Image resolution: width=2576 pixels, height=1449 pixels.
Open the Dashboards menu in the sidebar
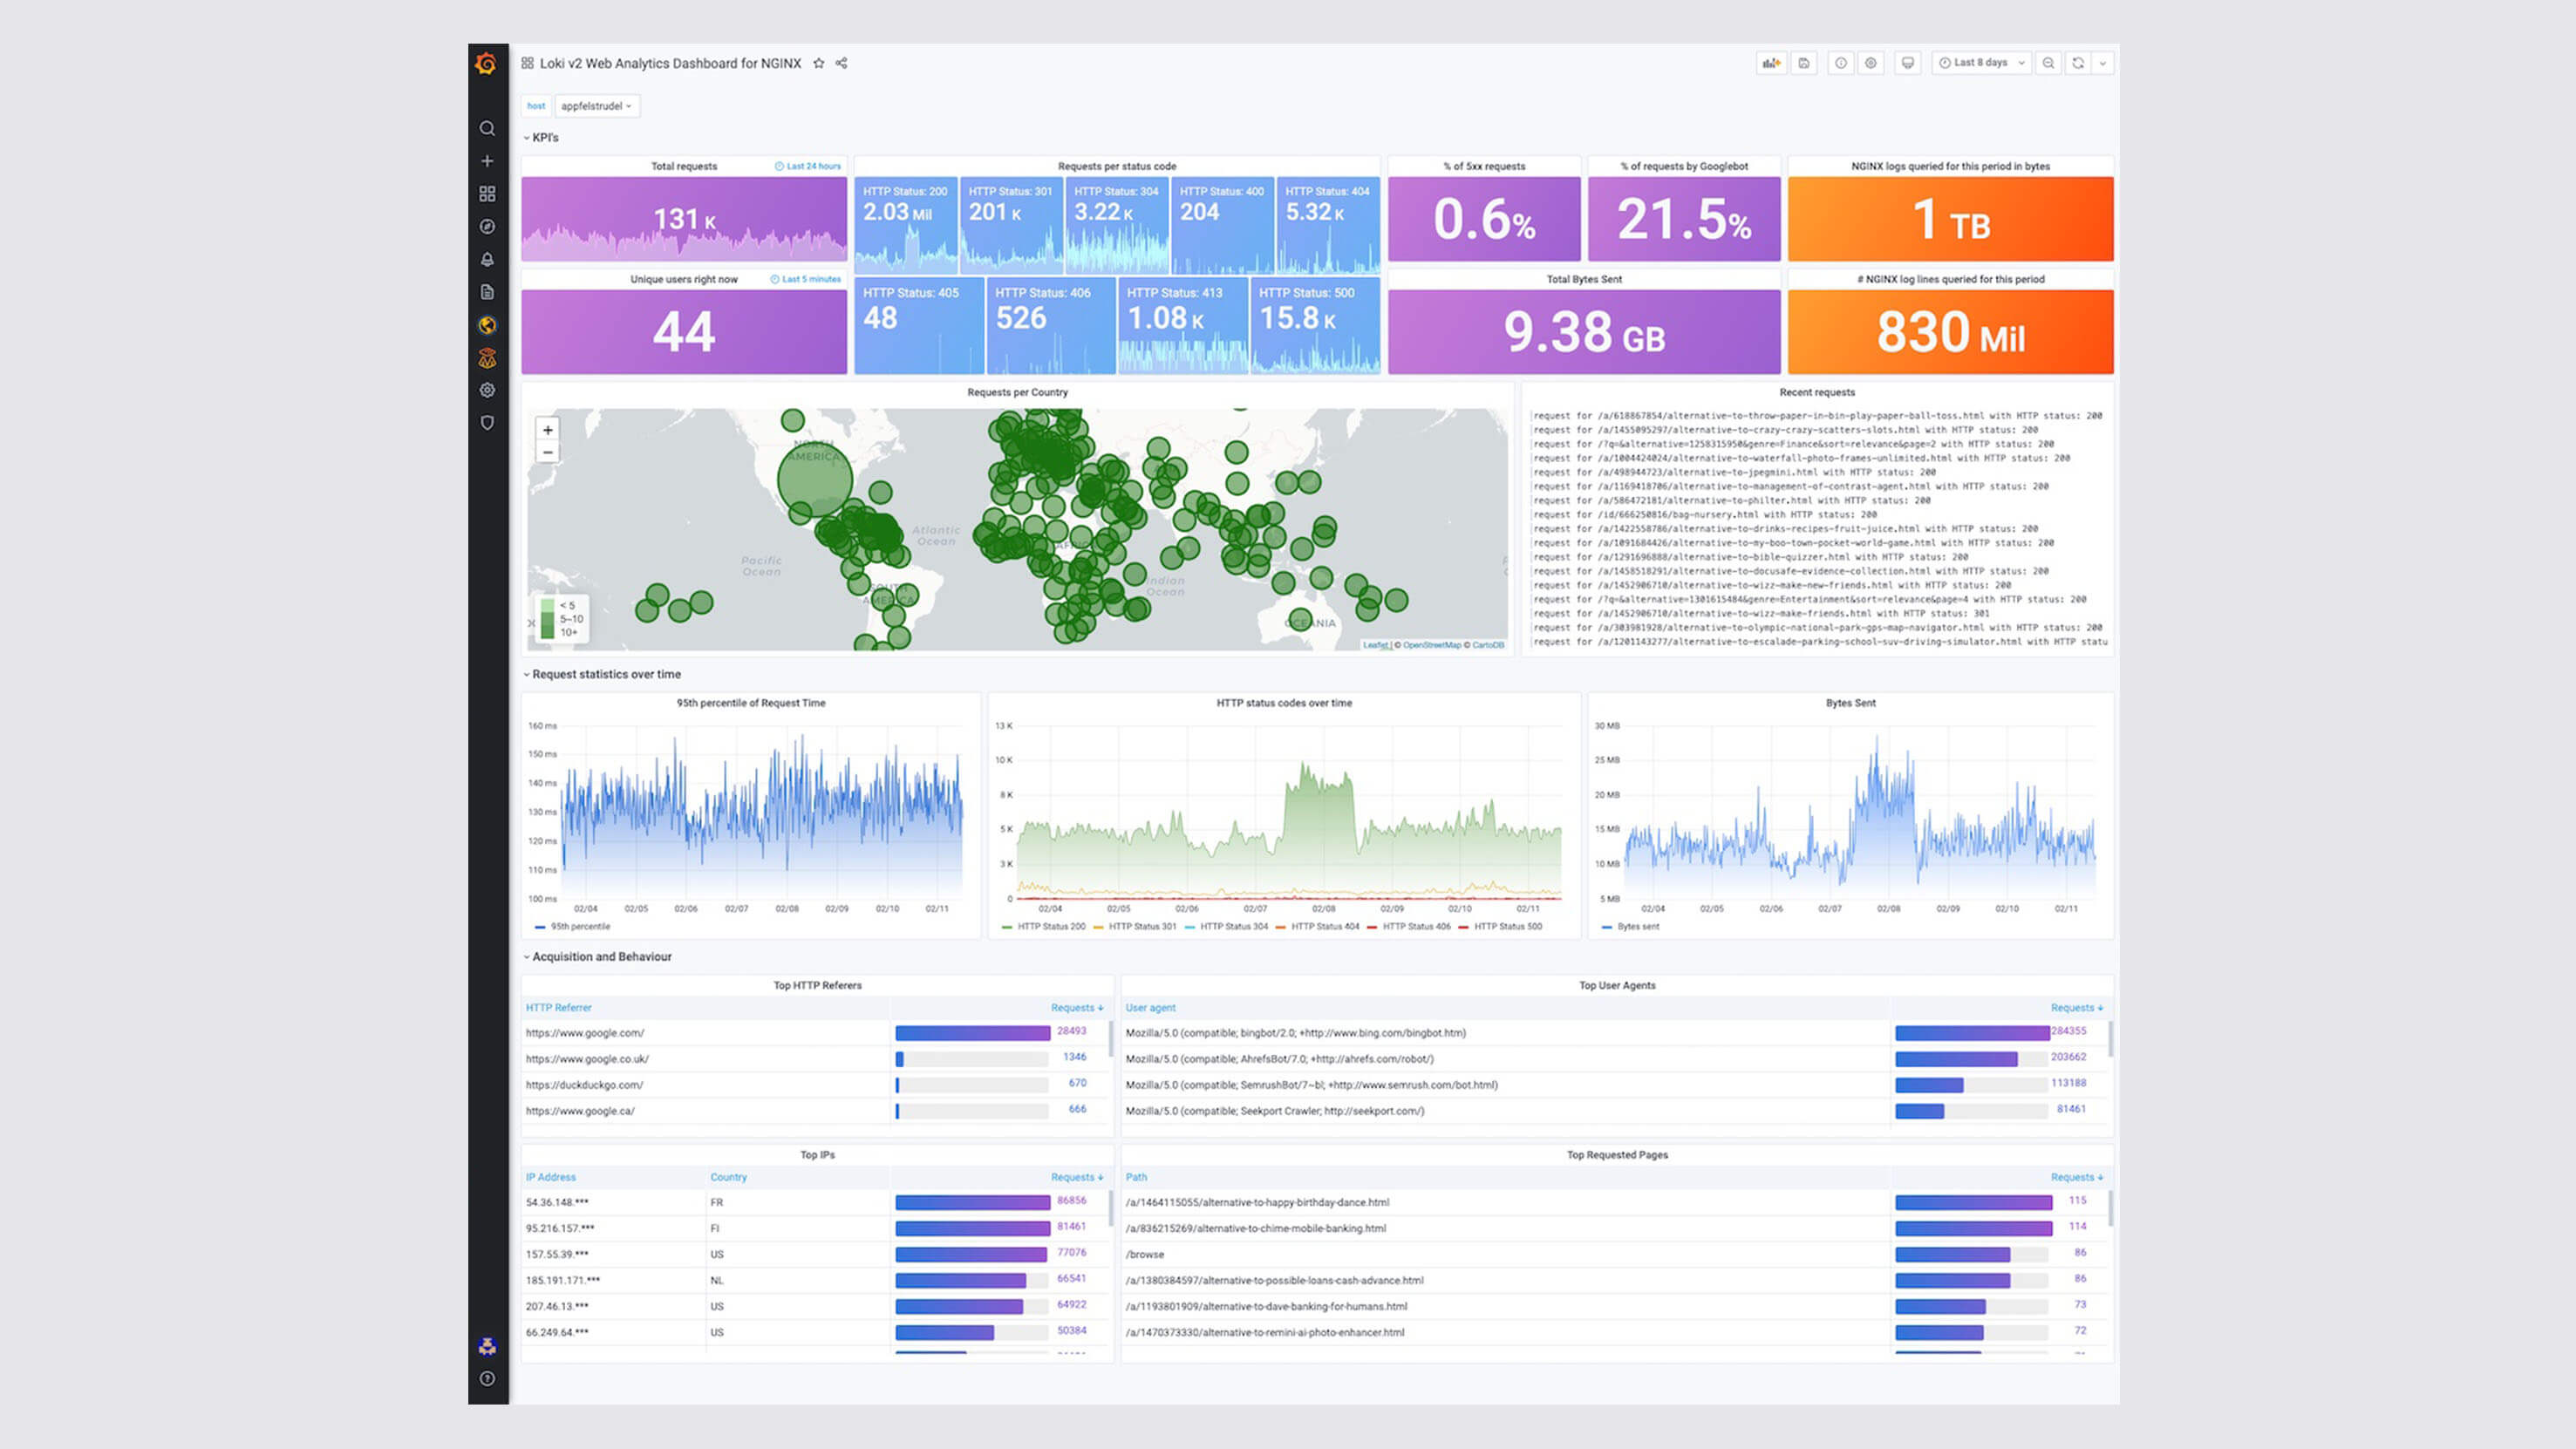[487, 193]
